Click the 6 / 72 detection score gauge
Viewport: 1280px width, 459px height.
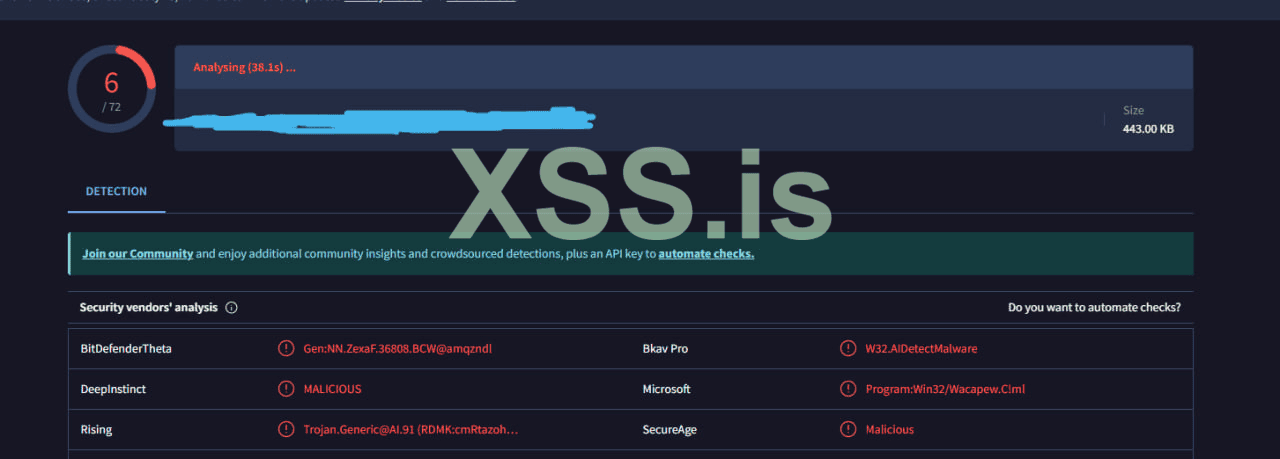pos(111,89)
